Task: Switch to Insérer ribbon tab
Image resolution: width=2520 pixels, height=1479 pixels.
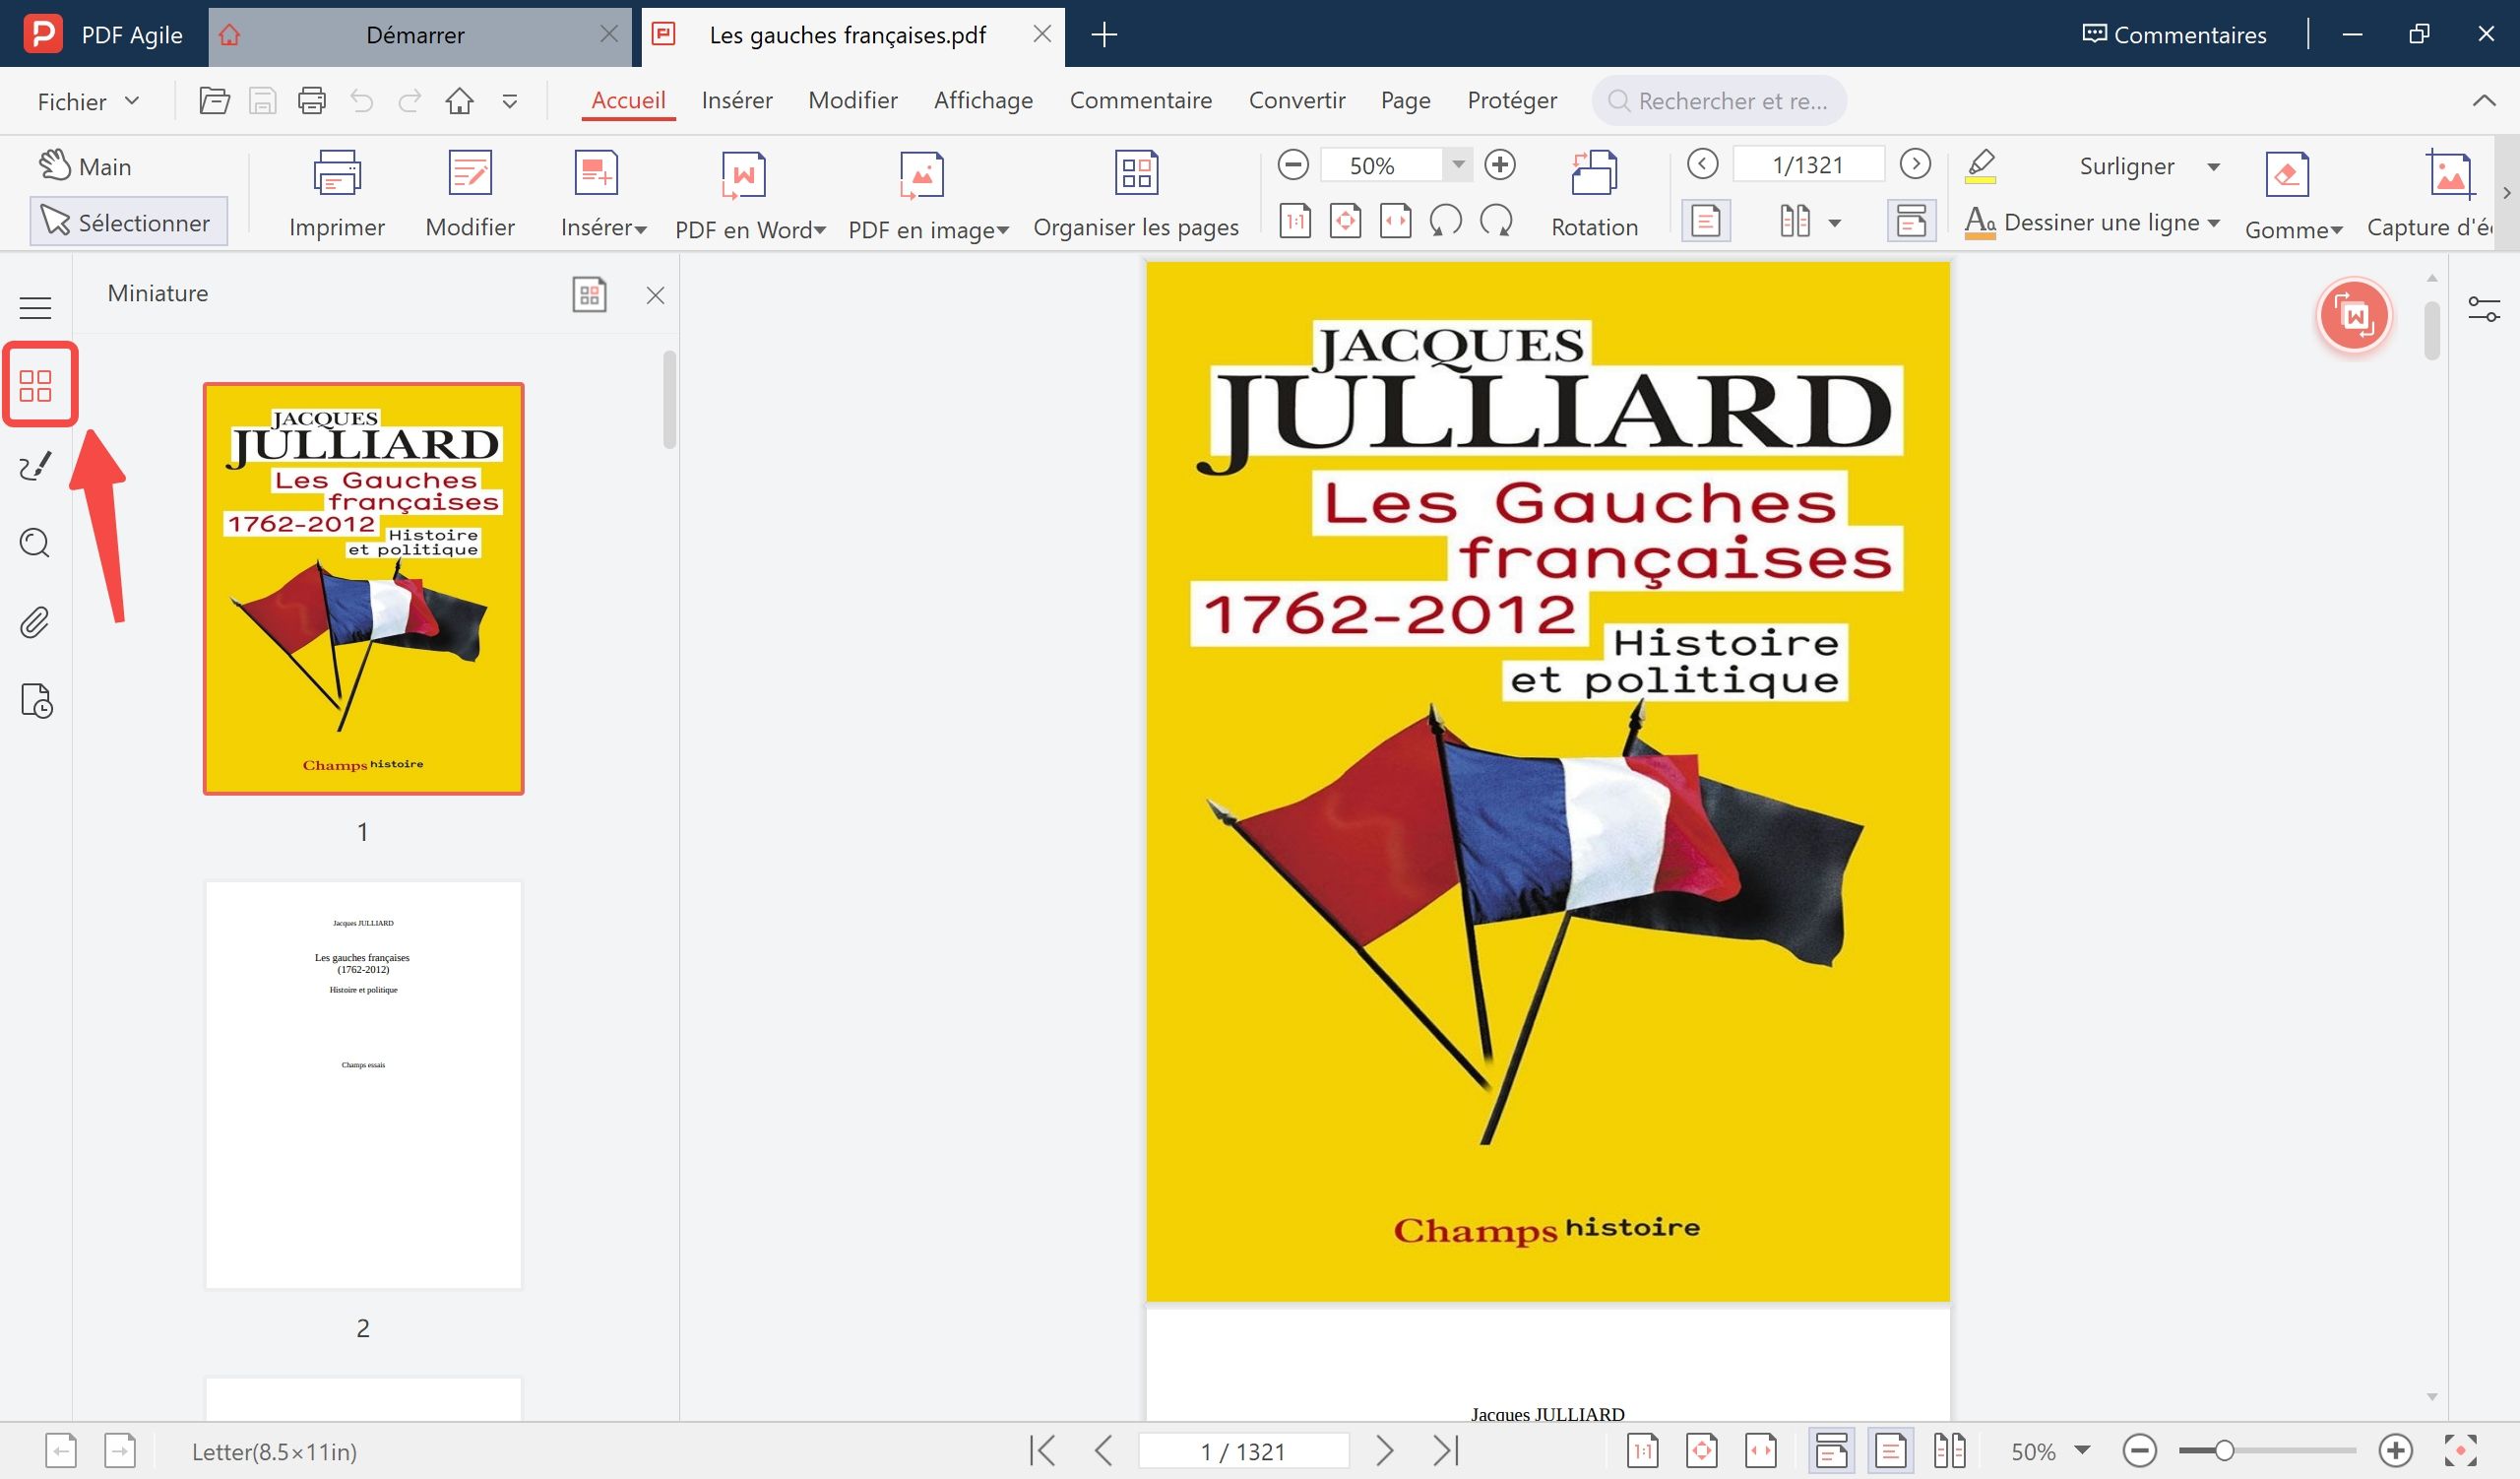Action: (737, 100)
